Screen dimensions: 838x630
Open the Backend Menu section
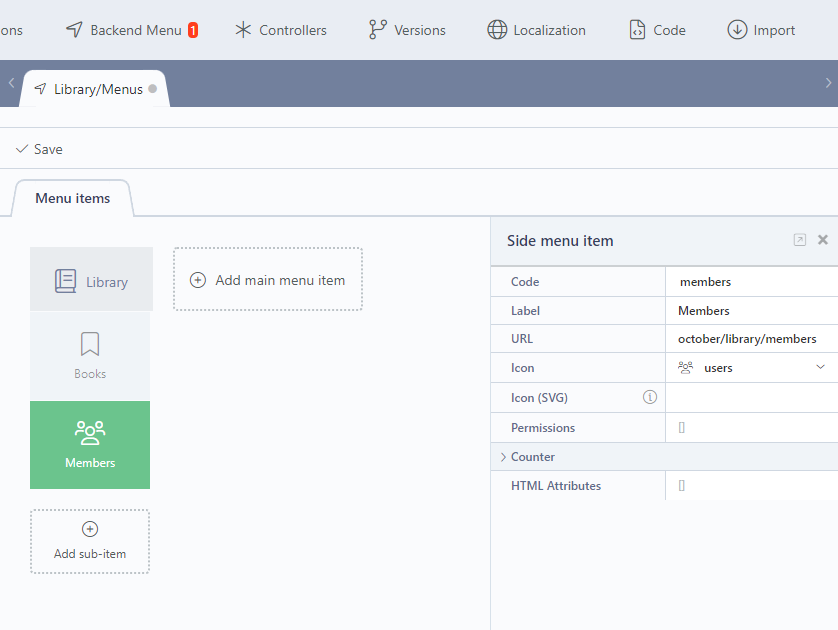pyautogui.click(x=131, y=30)
